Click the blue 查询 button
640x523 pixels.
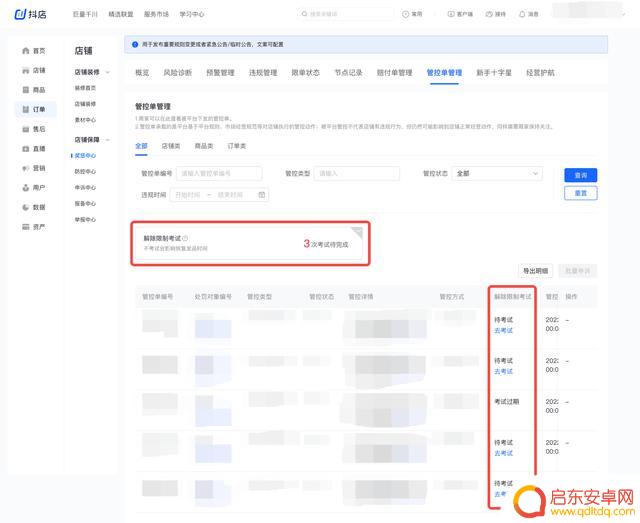coord(580,175)
